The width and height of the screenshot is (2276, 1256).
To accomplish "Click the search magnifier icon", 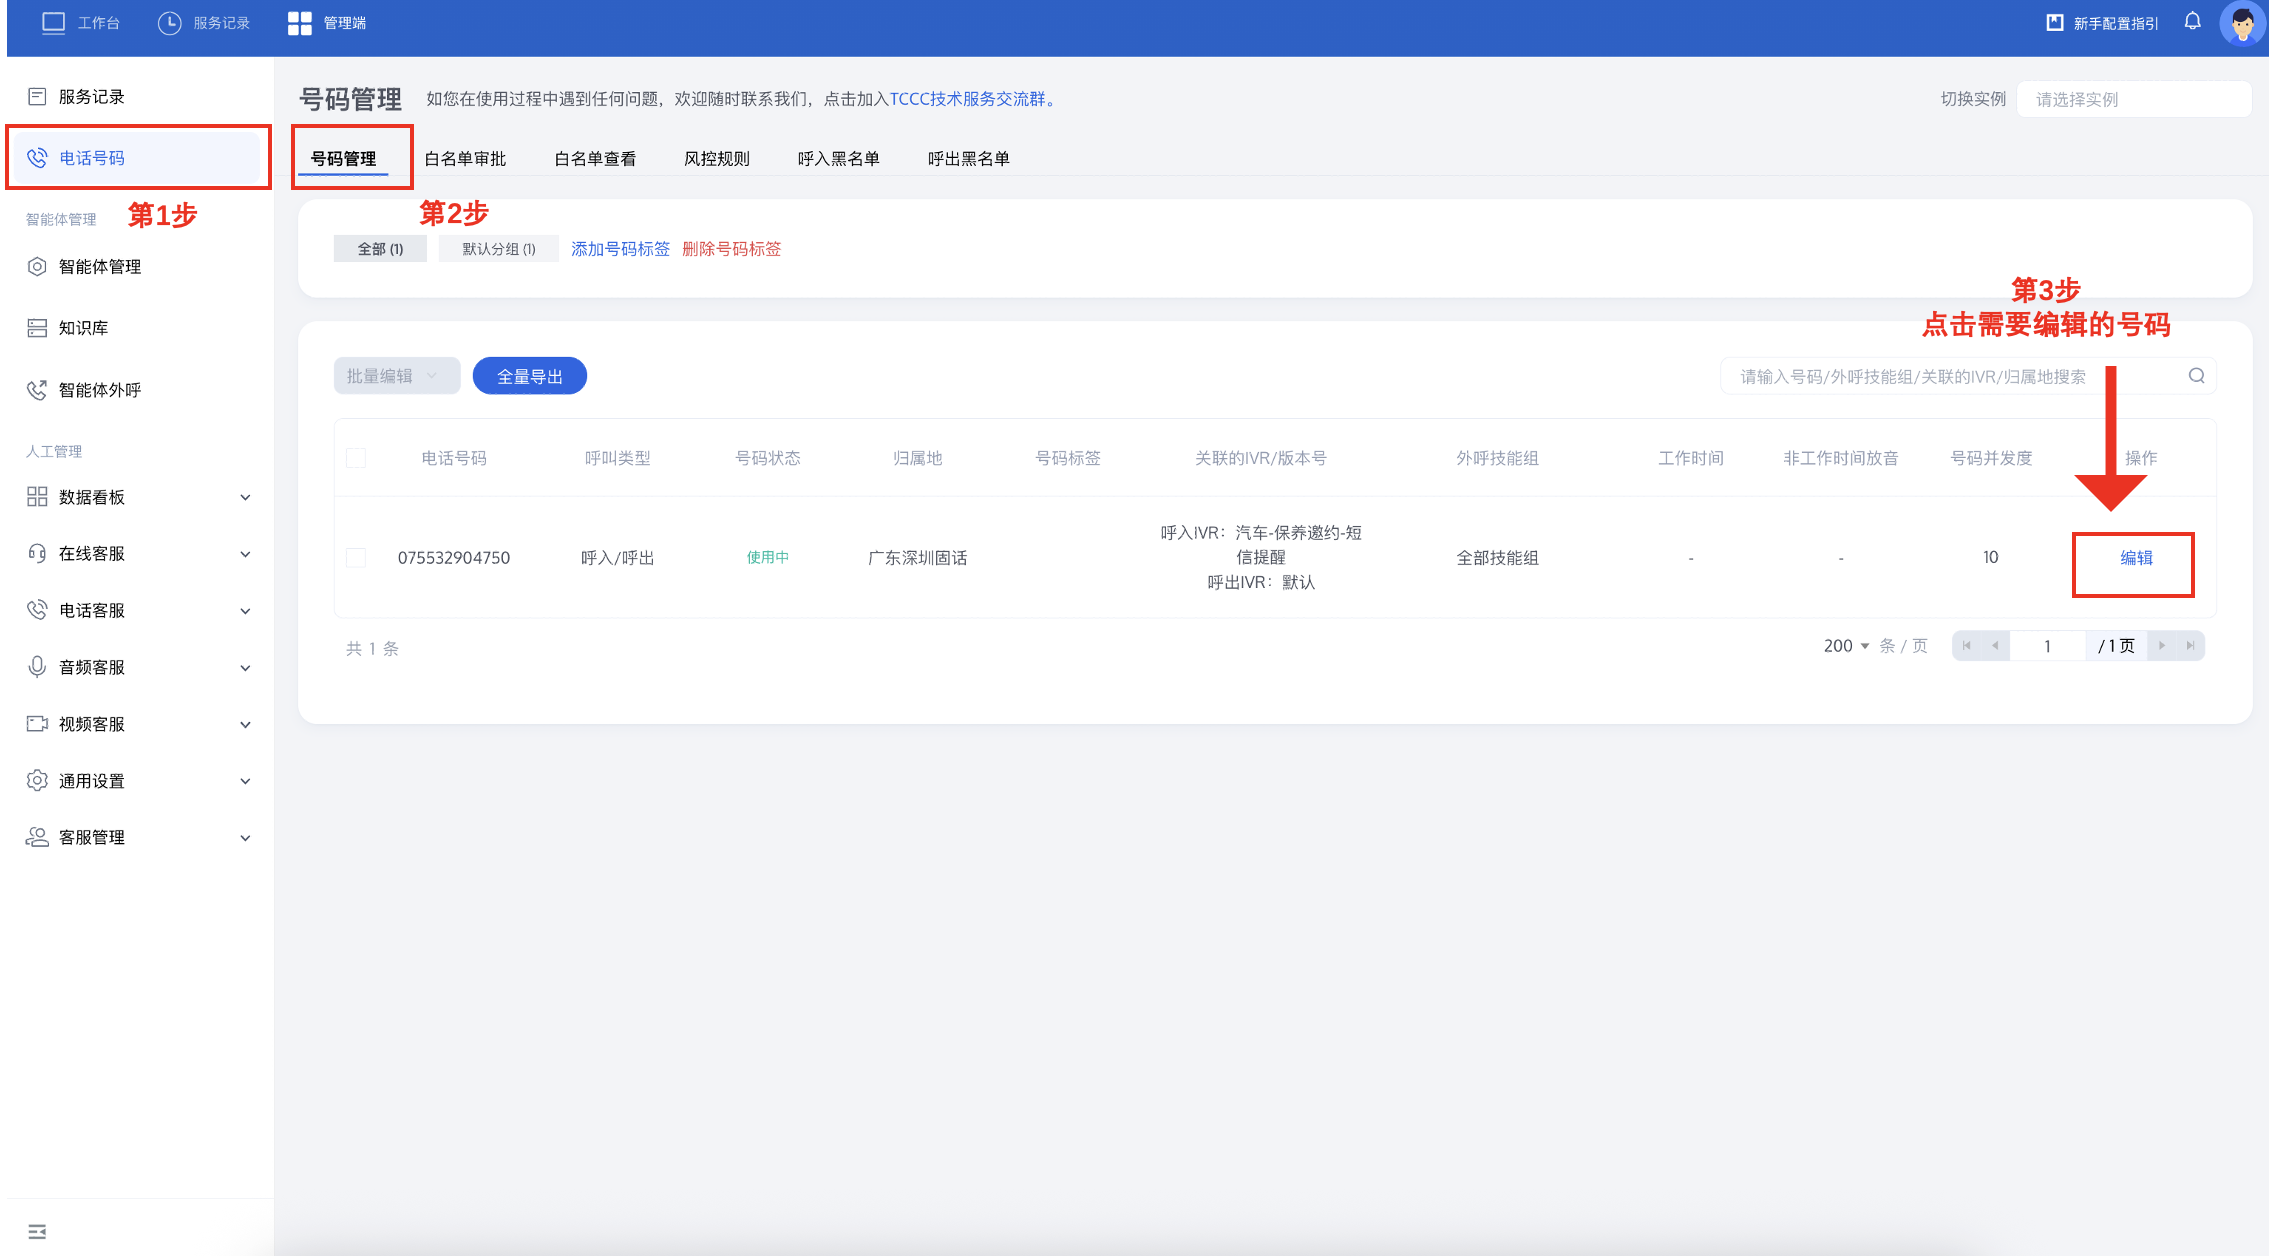I will (x=2196, y=376).
